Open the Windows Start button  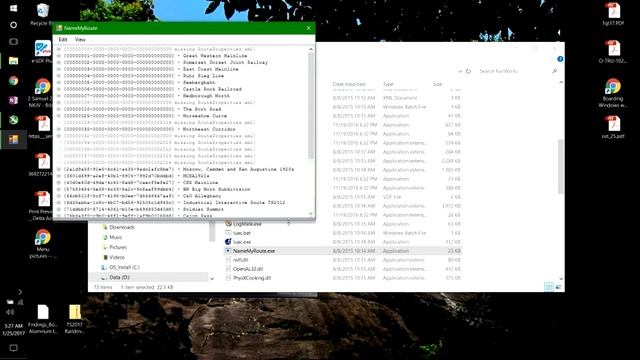[13, 8]
